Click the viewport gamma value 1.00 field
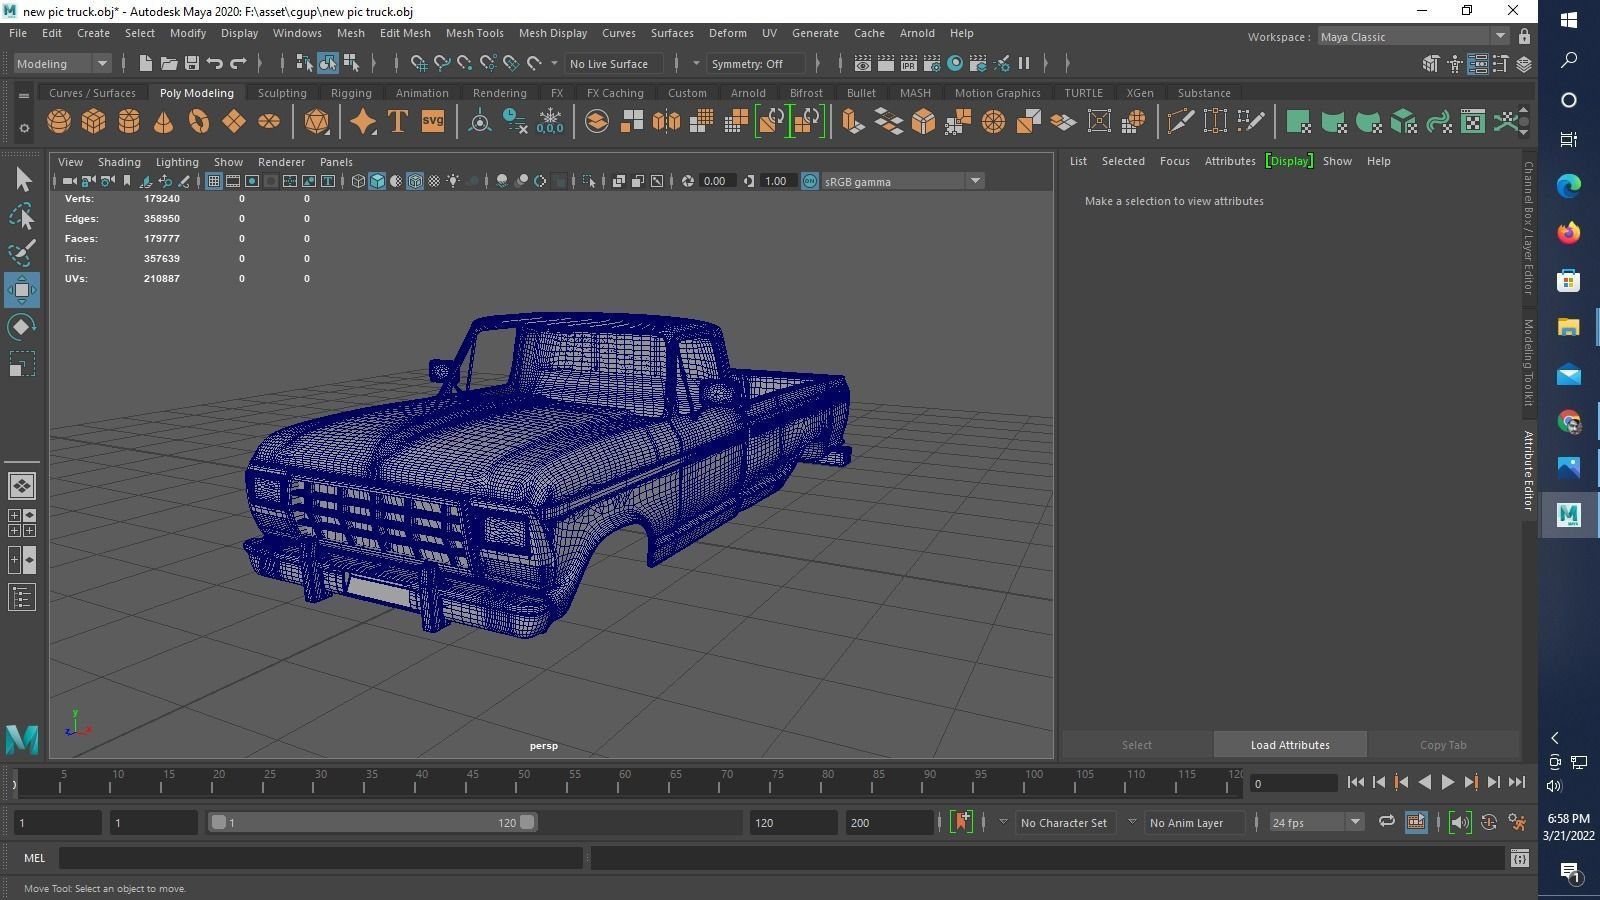1600x900 pixels. 779,181
